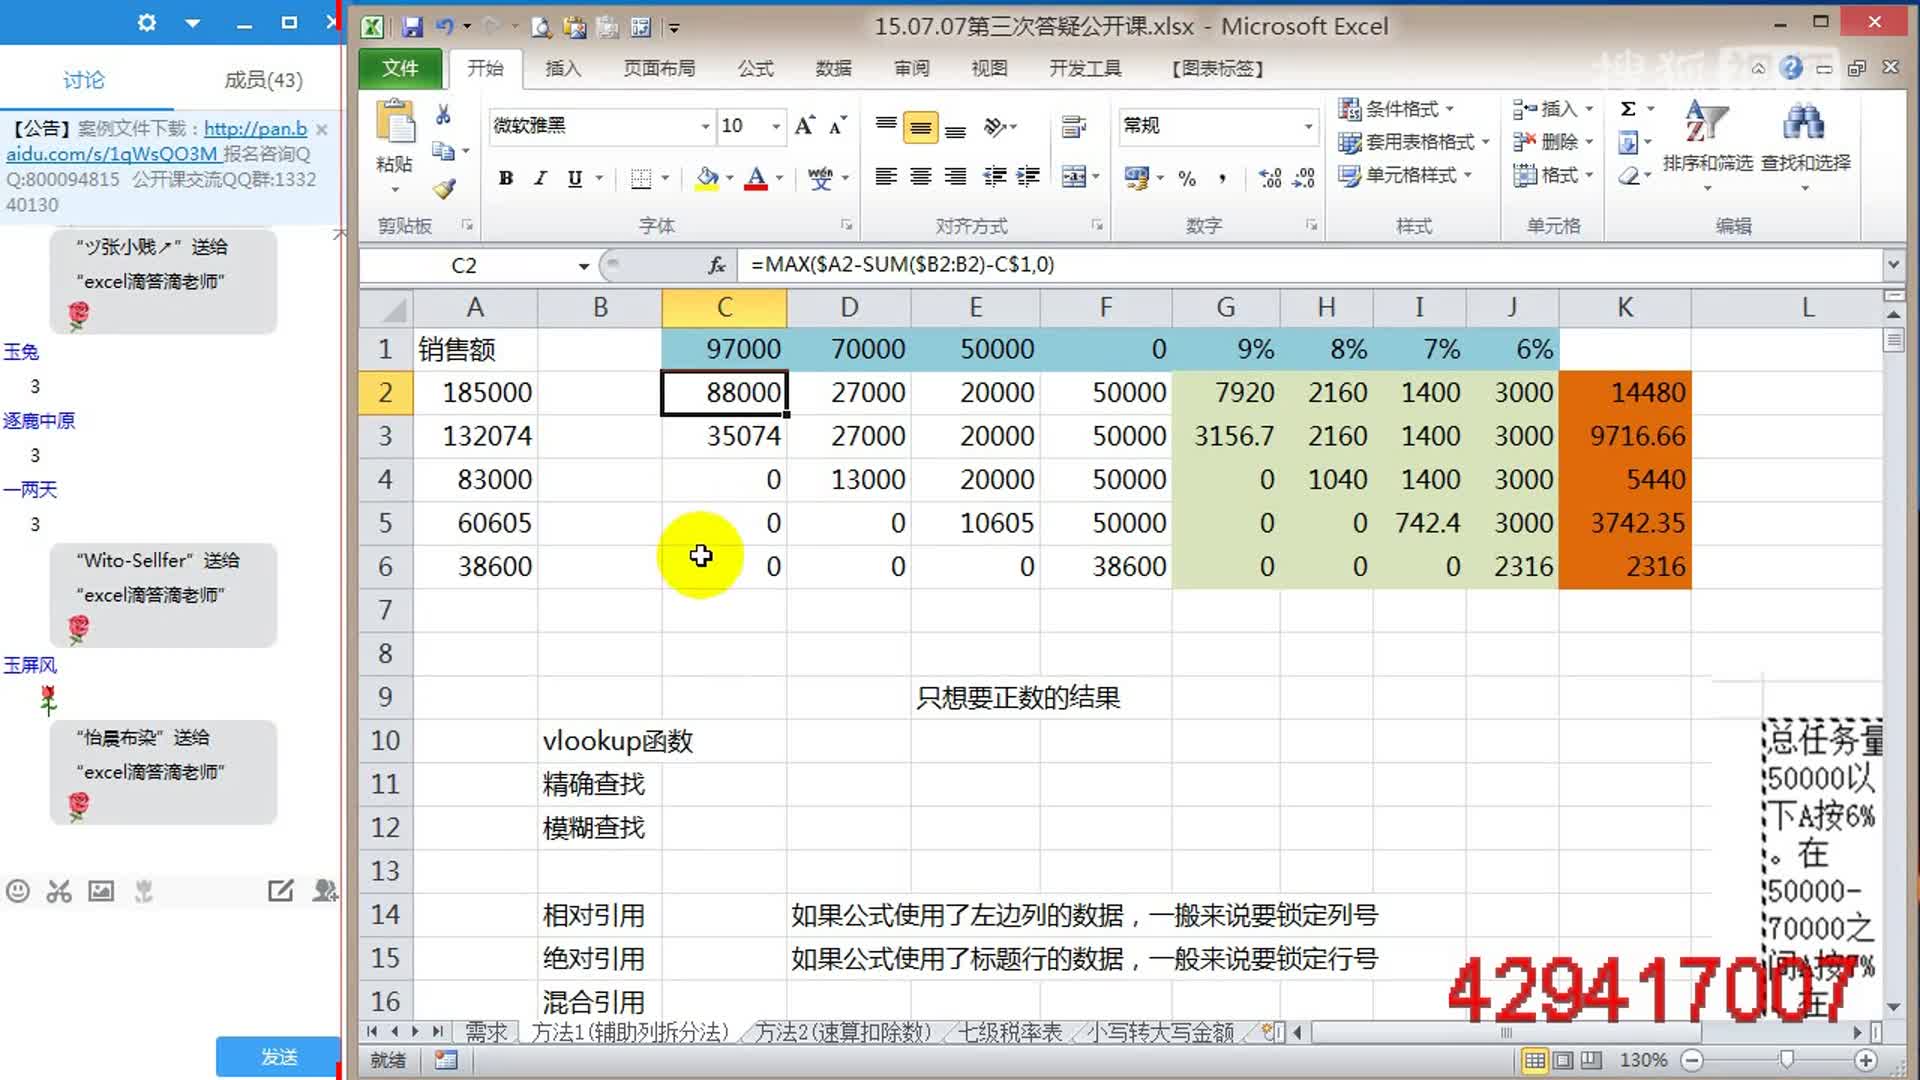Click the Decrease Indent icon
1920x1080 pixels.
[995, 177]
